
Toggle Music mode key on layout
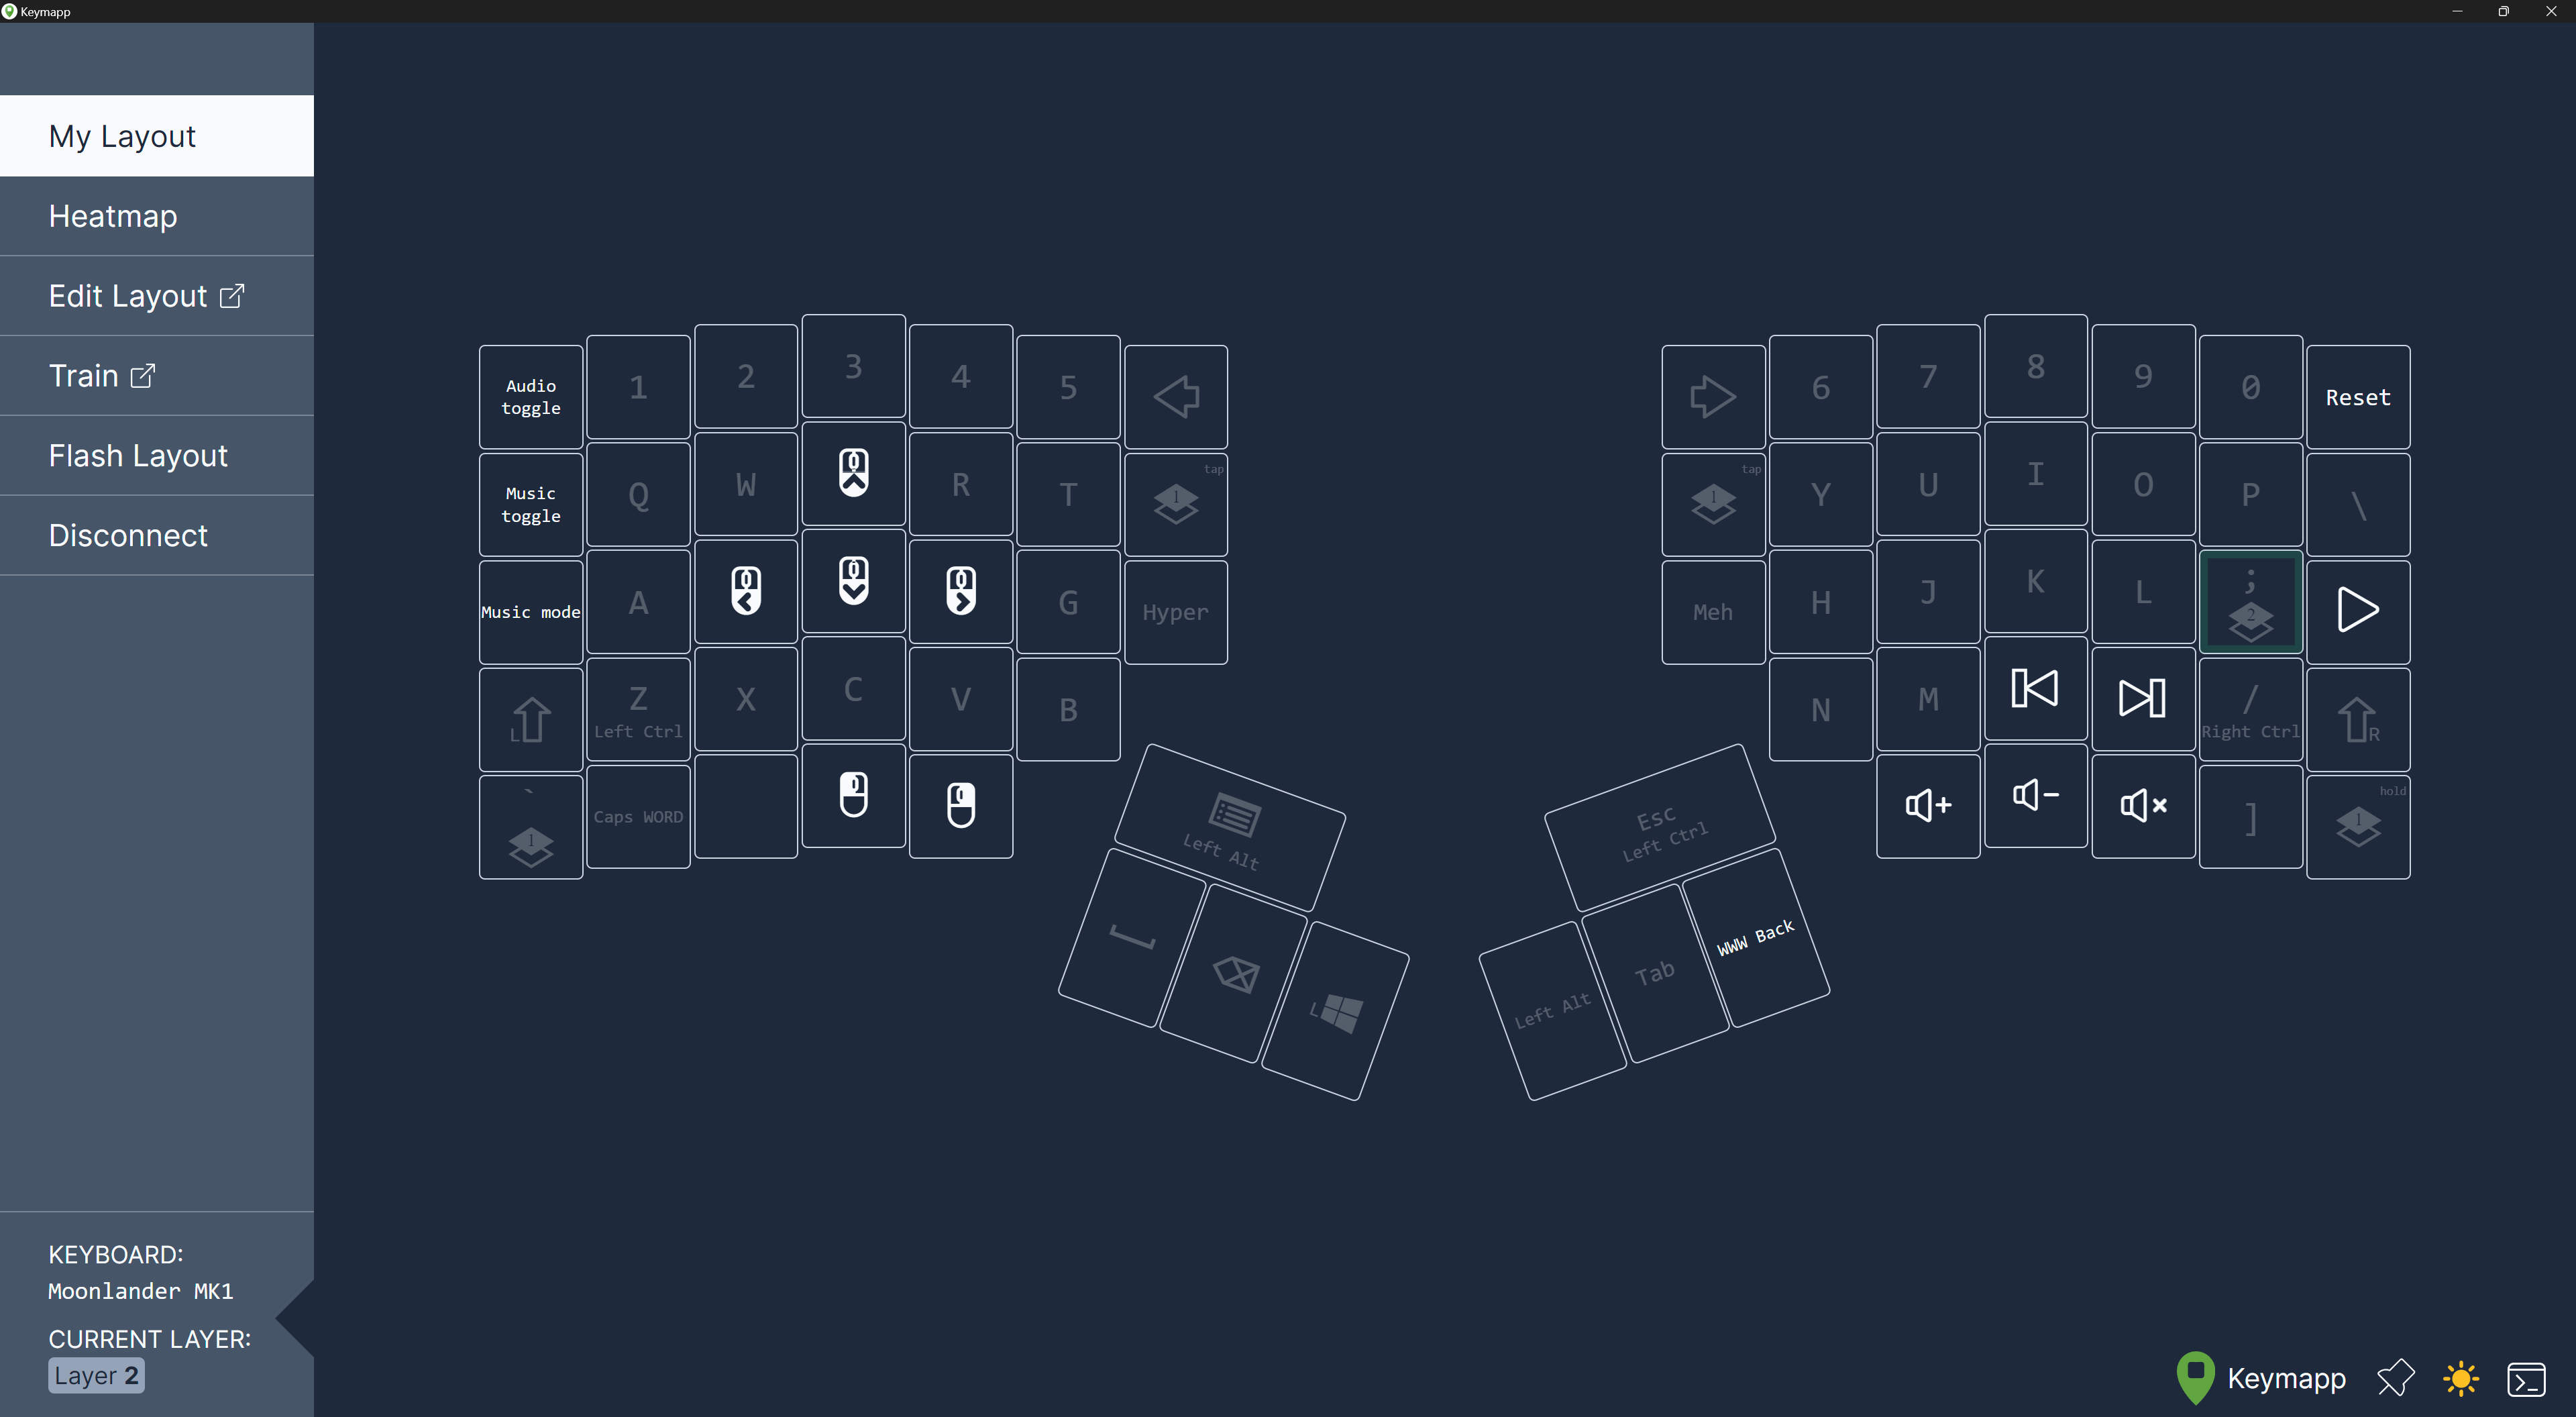(x=529, y=611)
